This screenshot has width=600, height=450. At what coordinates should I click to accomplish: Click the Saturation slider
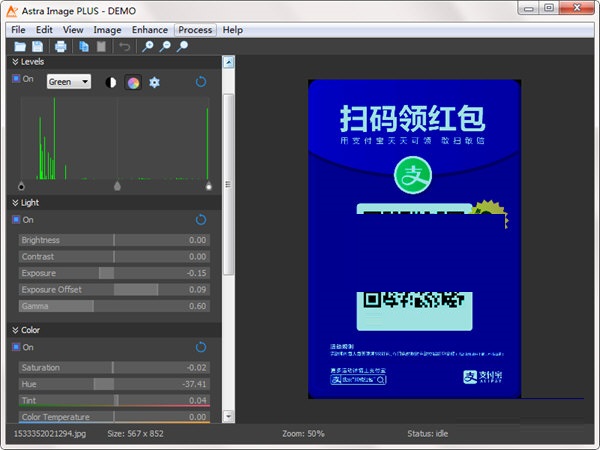point(114,367)
